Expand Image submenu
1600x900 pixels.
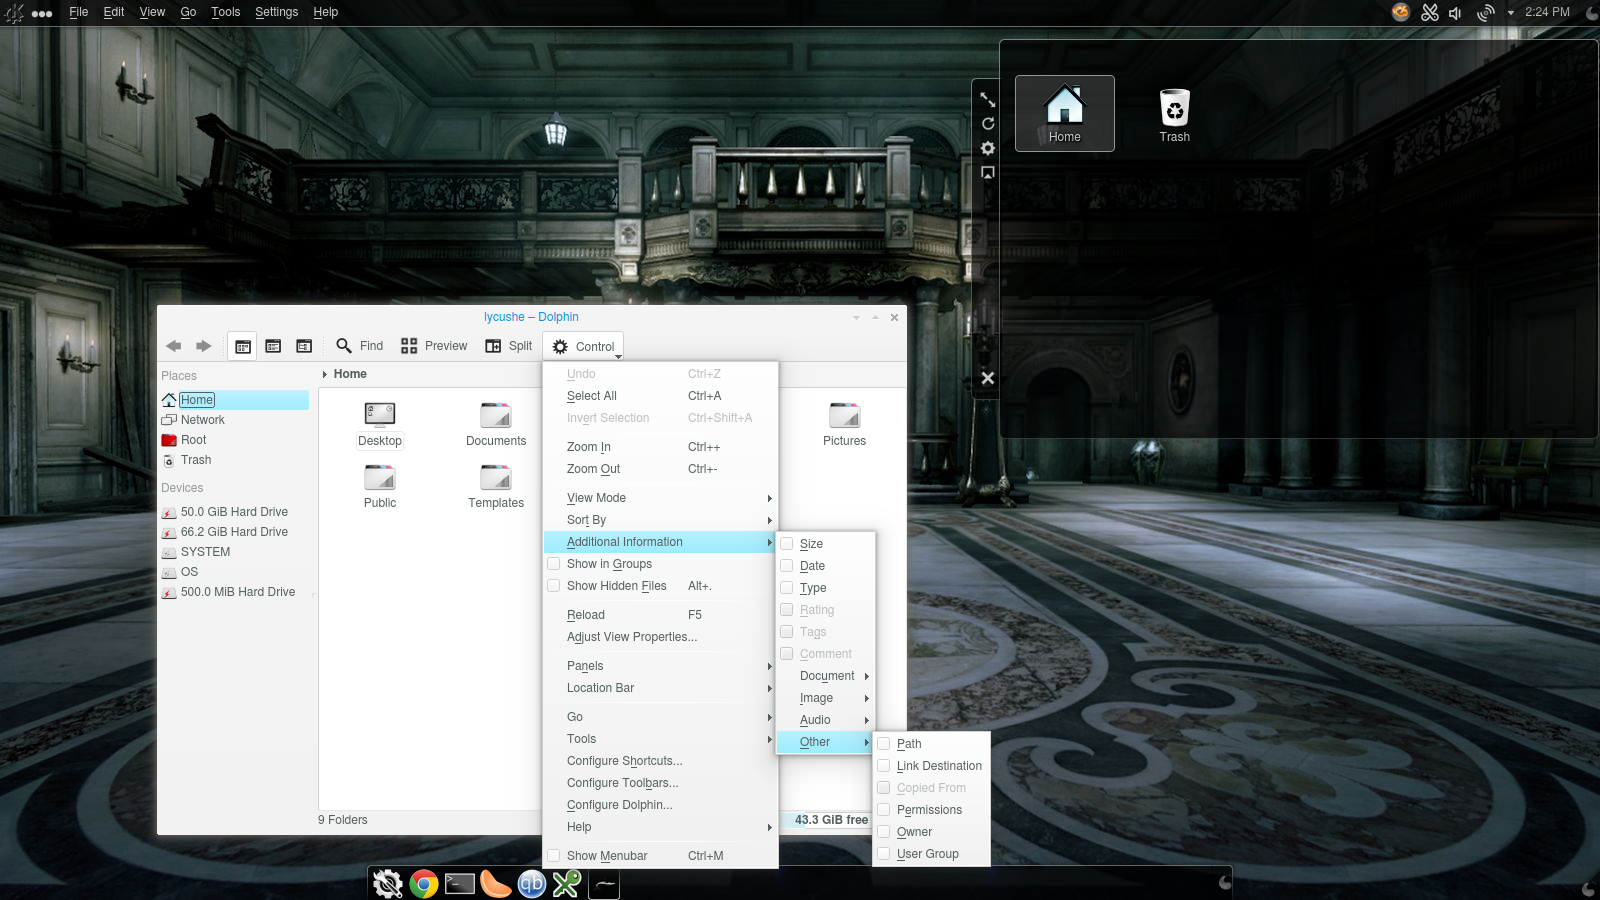pyautogui.click(x=826, y=698)
